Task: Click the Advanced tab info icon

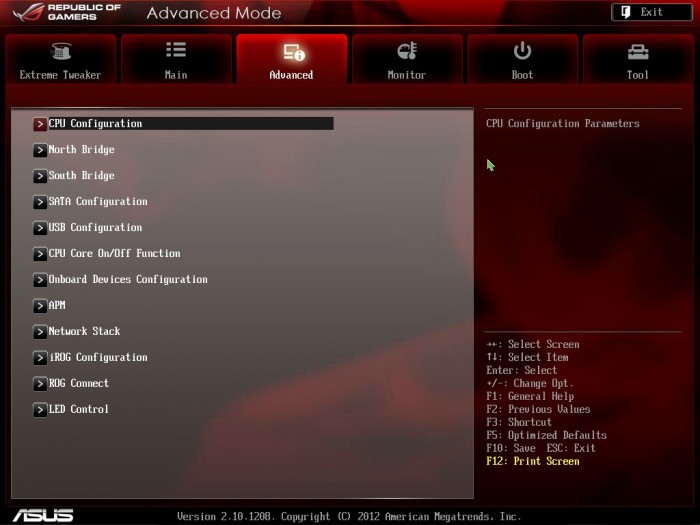Action: (x=293, y=52)
